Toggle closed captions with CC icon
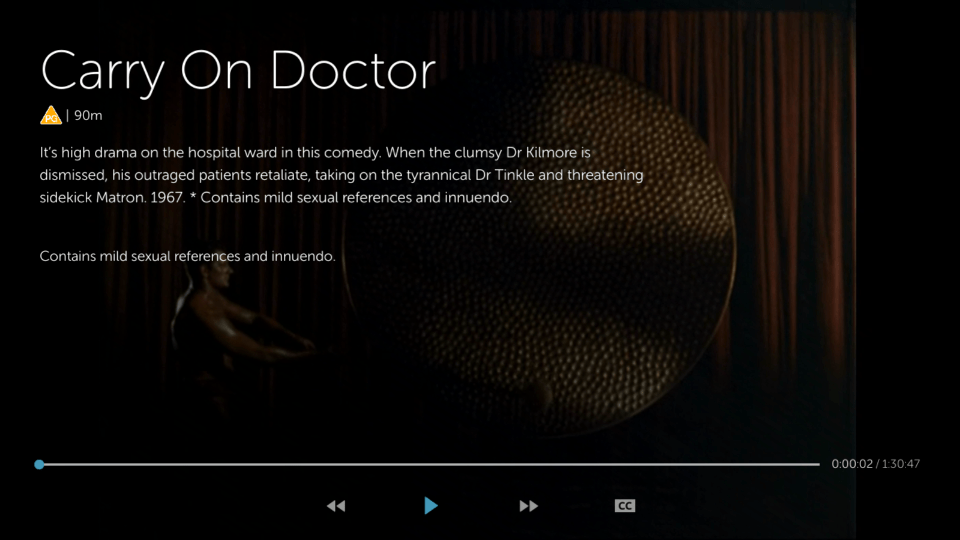Screen dimensions: 960x540 click(624, 506)
